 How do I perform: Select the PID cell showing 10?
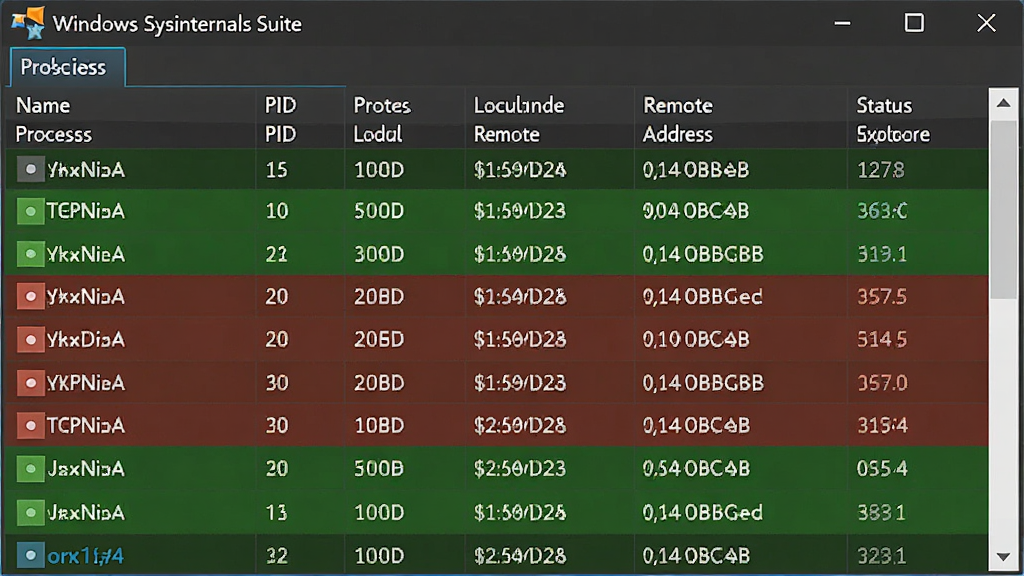(277, 212)
